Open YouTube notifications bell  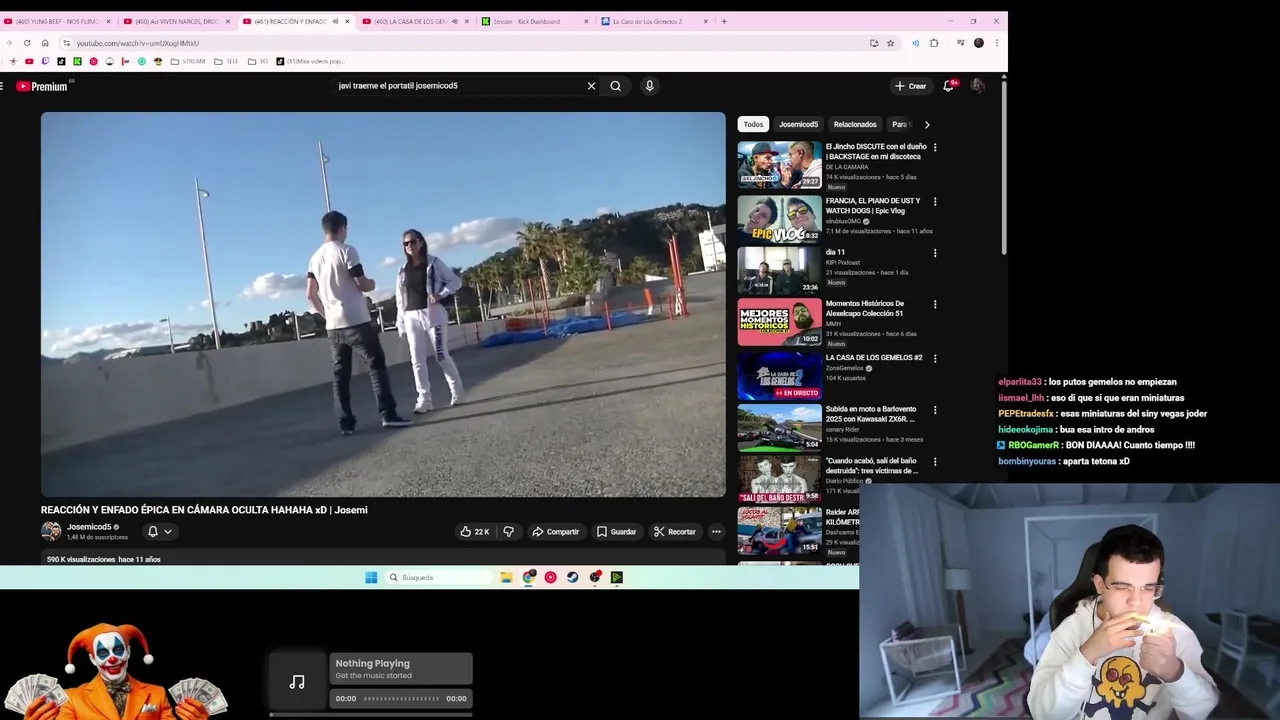coord(948,86)
